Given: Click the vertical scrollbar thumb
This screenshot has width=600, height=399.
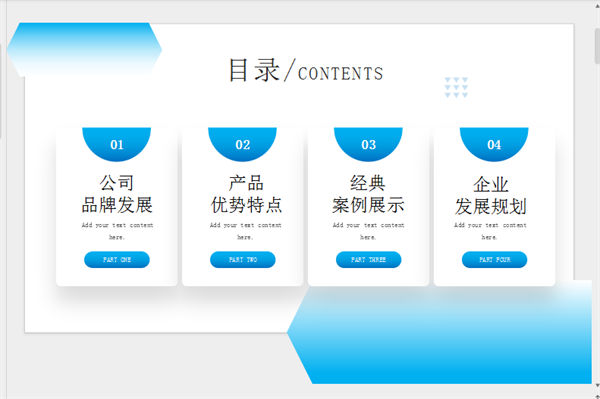Looking at the screenshot, I should click(597, 46).
